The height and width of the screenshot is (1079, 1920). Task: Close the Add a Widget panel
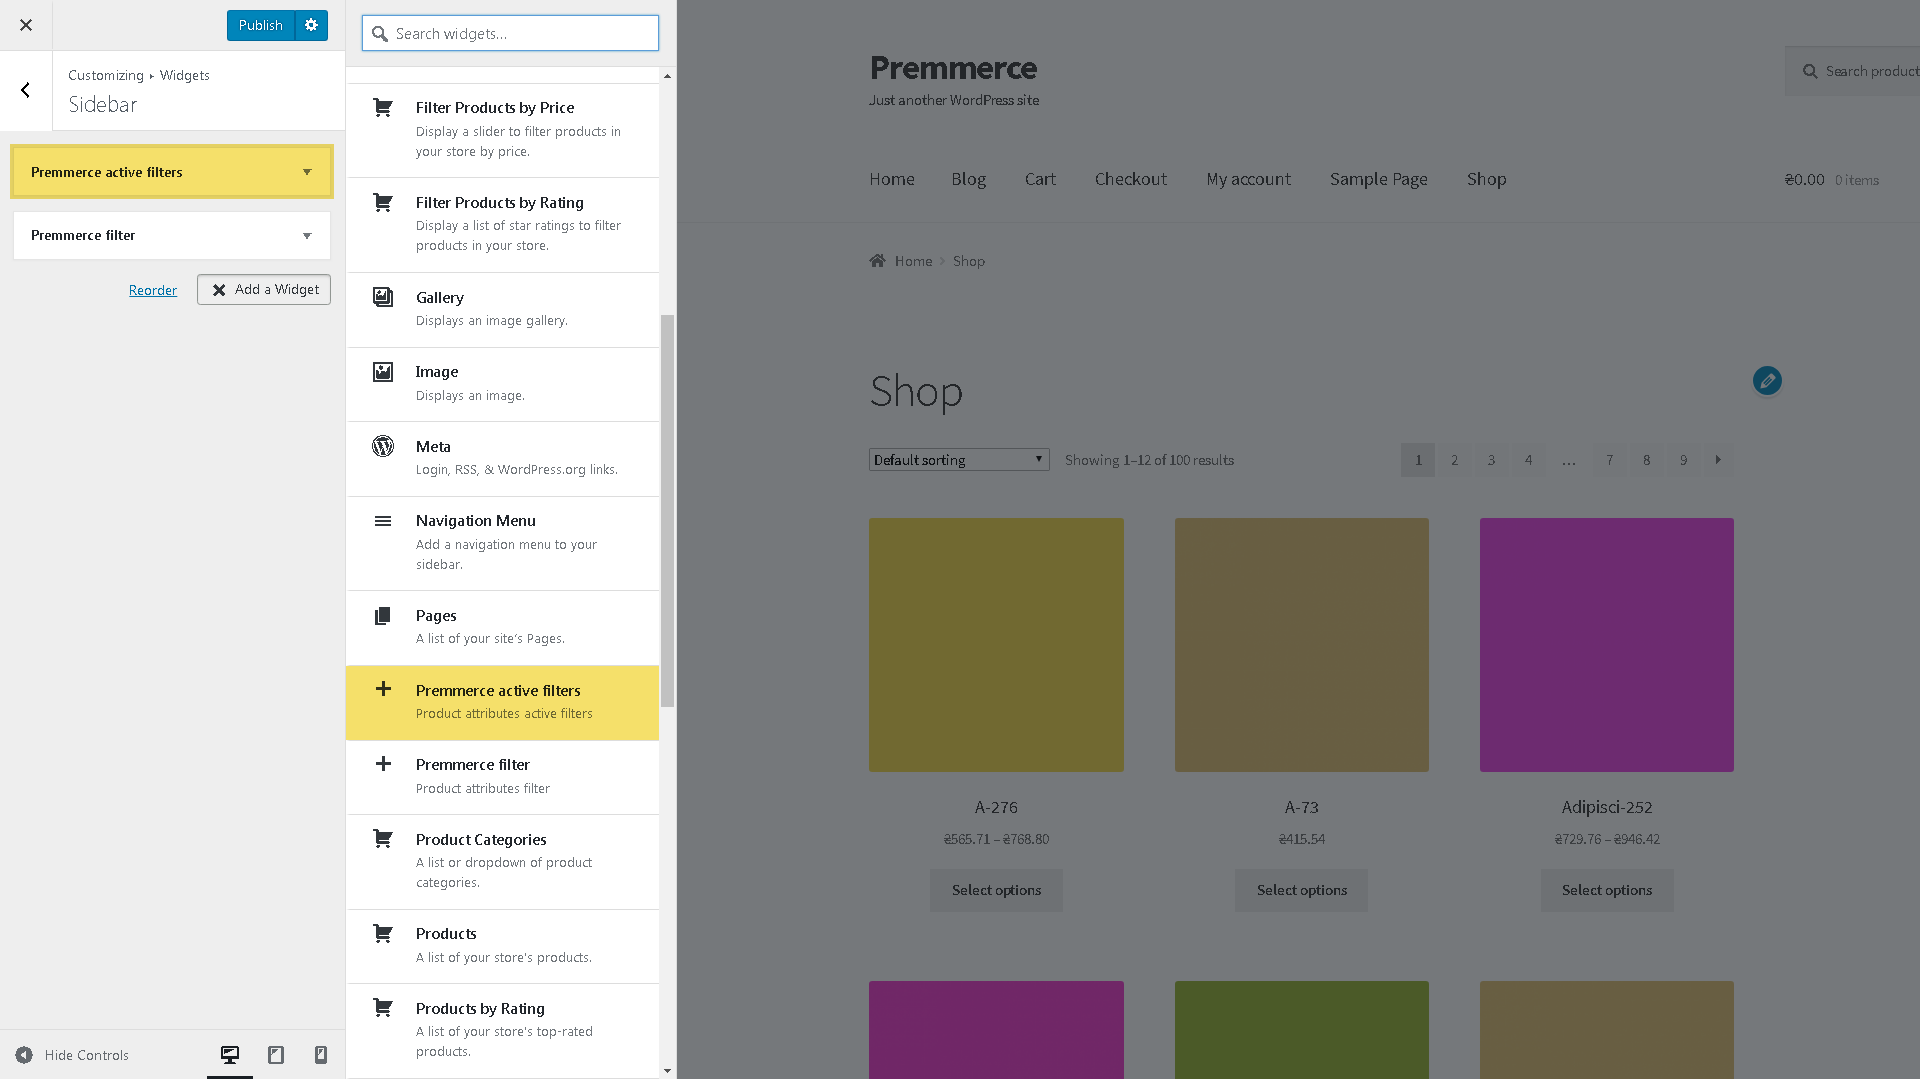pos(264,290)
